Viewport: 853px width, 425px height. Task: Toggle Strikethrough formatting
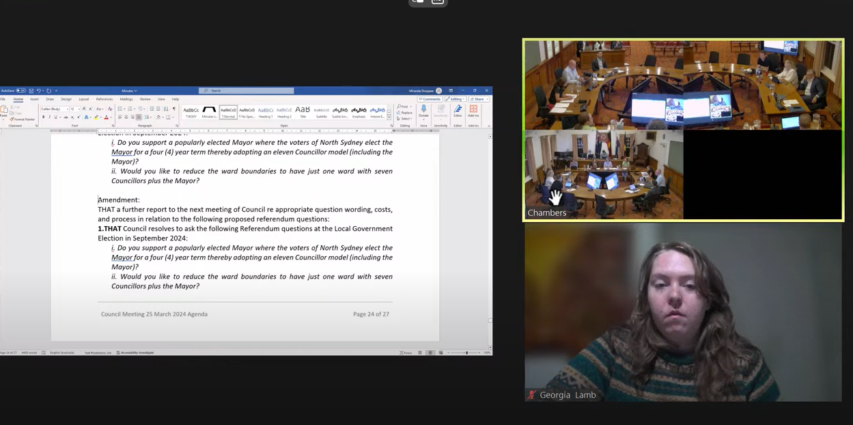(x=66, y=118)
